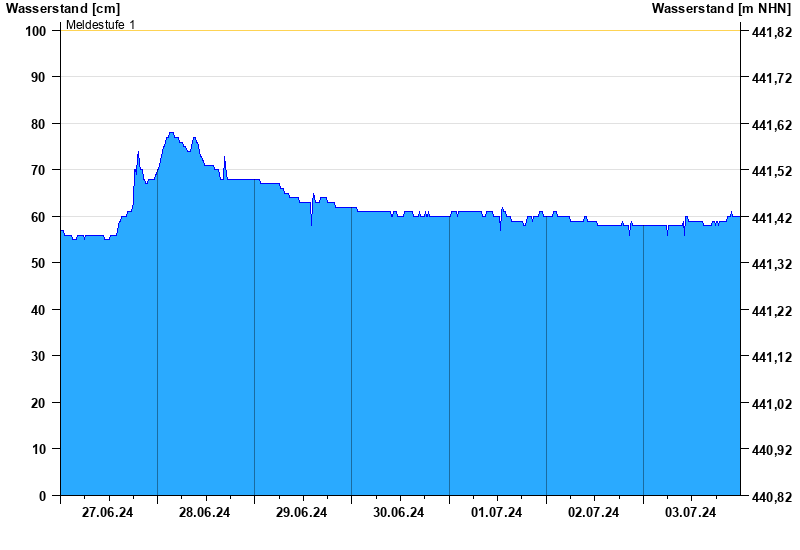This screenshot has height=550, width=800.
Task: Click the 441,12 label on the right axis
Action: click(x=770, y=357)
